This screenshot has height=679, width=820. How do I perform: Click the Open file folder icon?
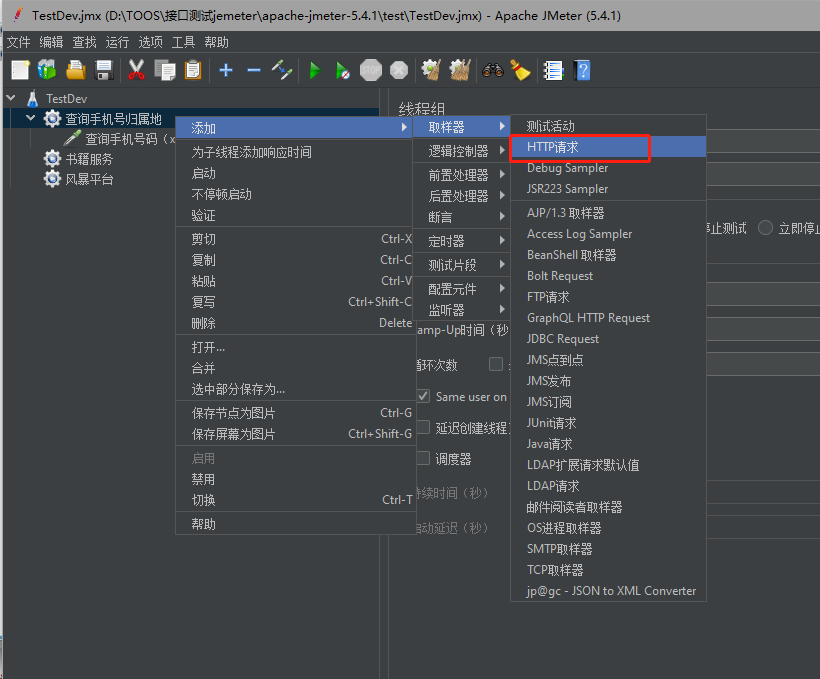coord(76,70)
